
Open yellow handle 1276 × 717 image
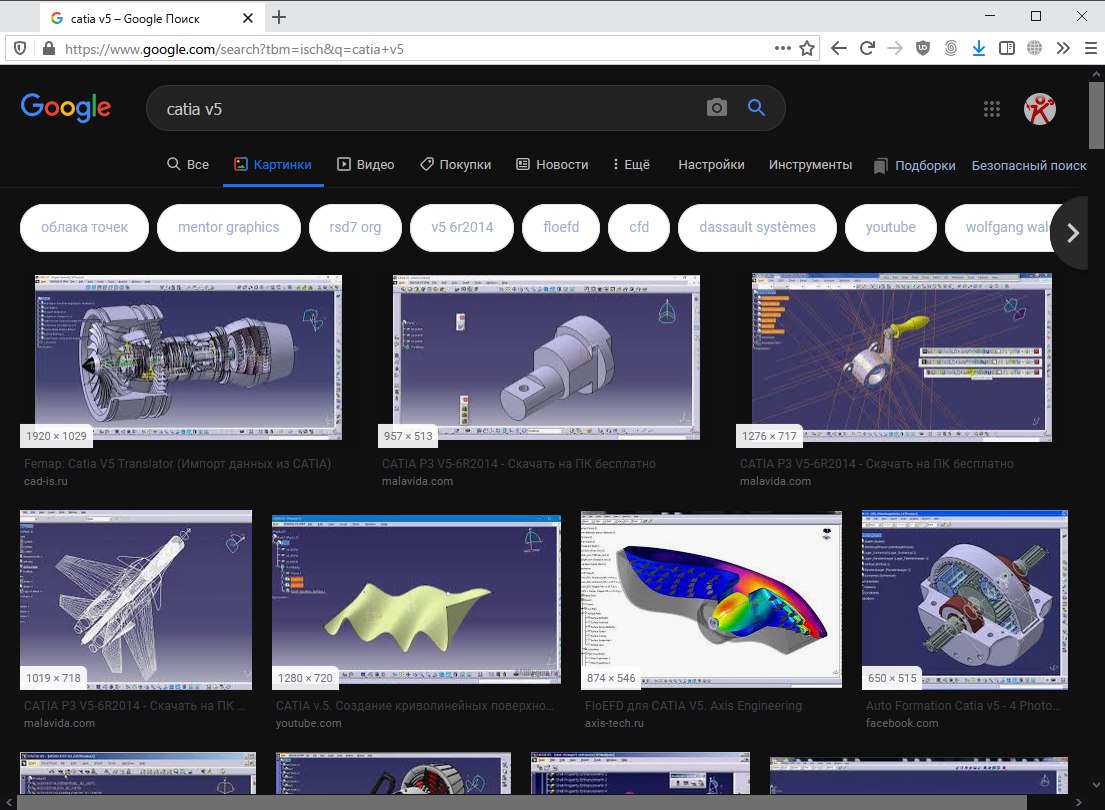point(901,357)
